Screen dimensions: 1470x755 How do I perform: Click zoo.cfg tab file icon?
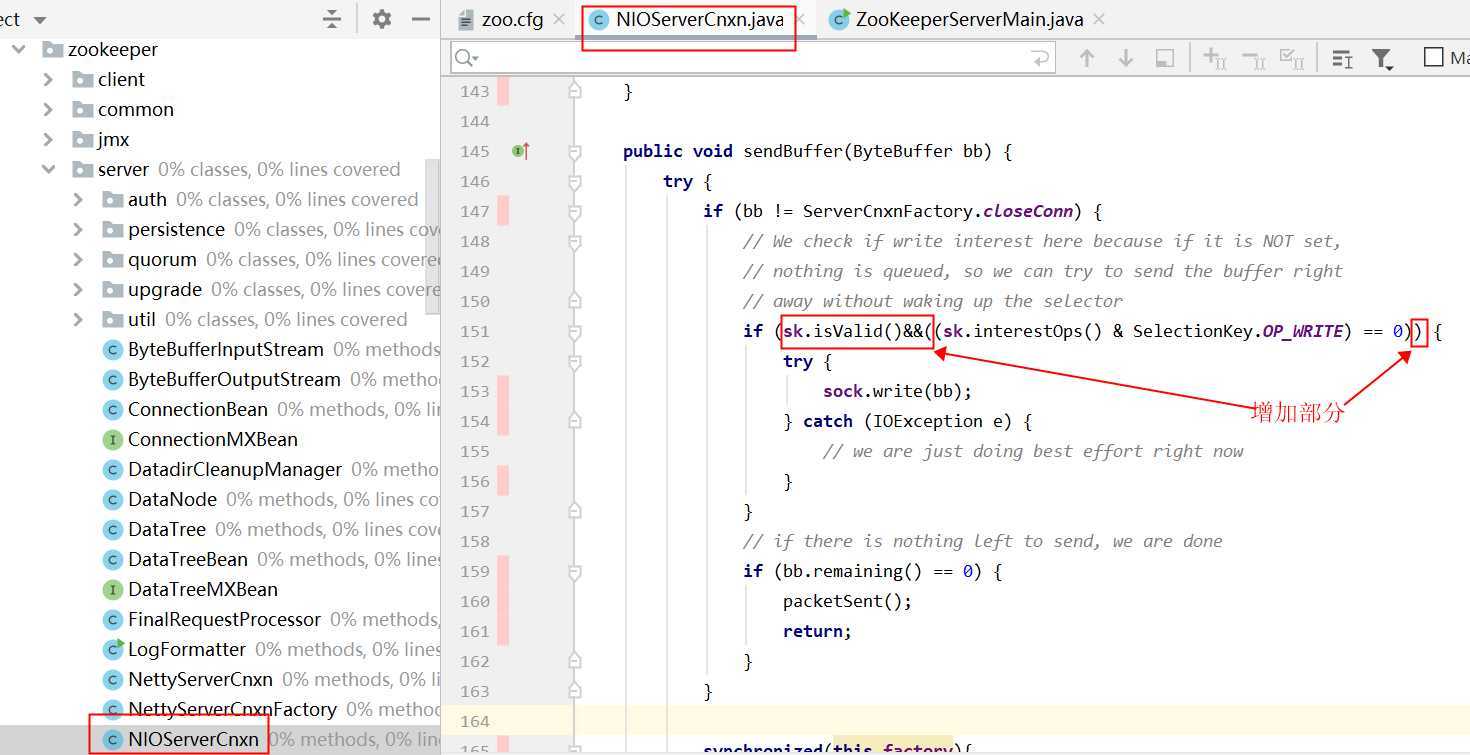tap(464, 19)
